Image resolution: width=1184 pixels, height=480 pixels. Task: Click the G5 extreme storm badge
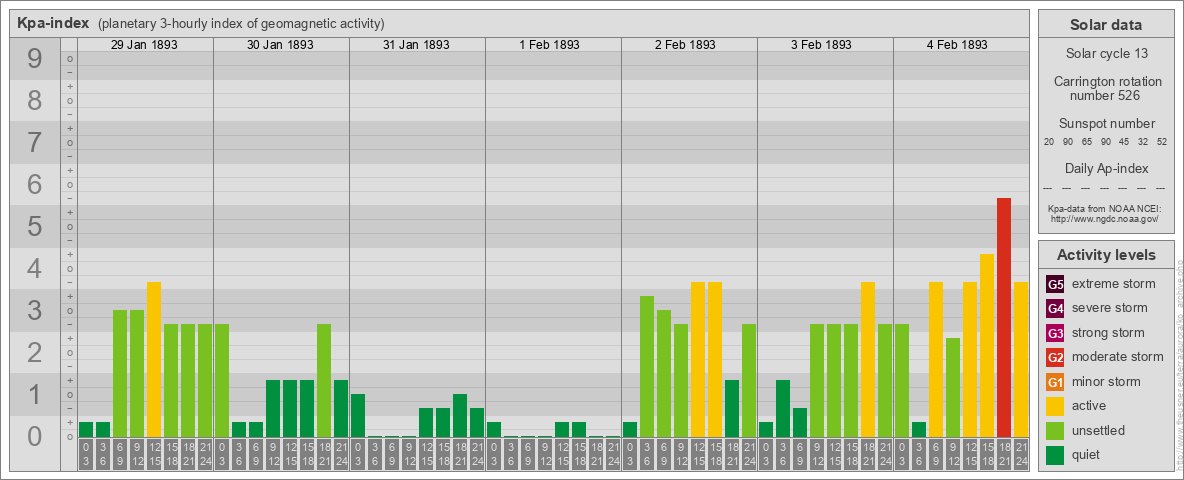coord(1055,285)
